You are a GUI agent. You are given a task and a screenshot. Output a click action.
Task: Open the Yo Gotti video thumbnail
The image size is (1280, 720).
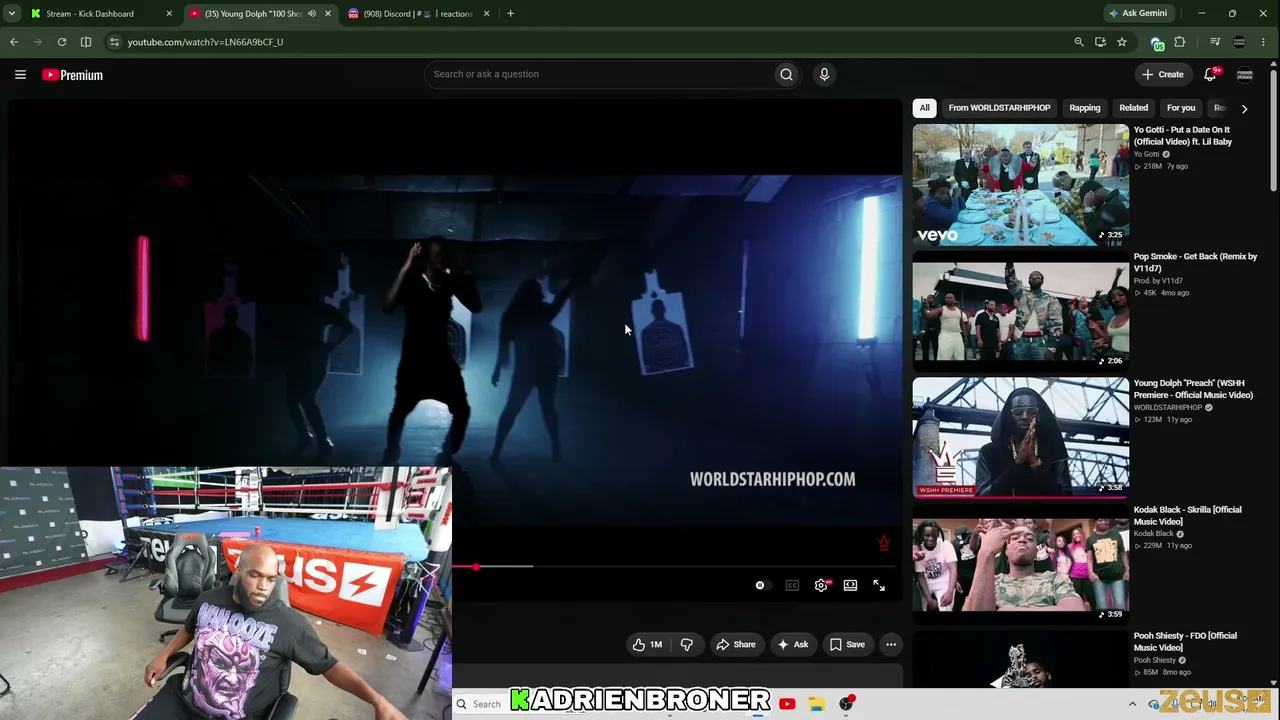pyautogui.click(x=1021, y=185)
